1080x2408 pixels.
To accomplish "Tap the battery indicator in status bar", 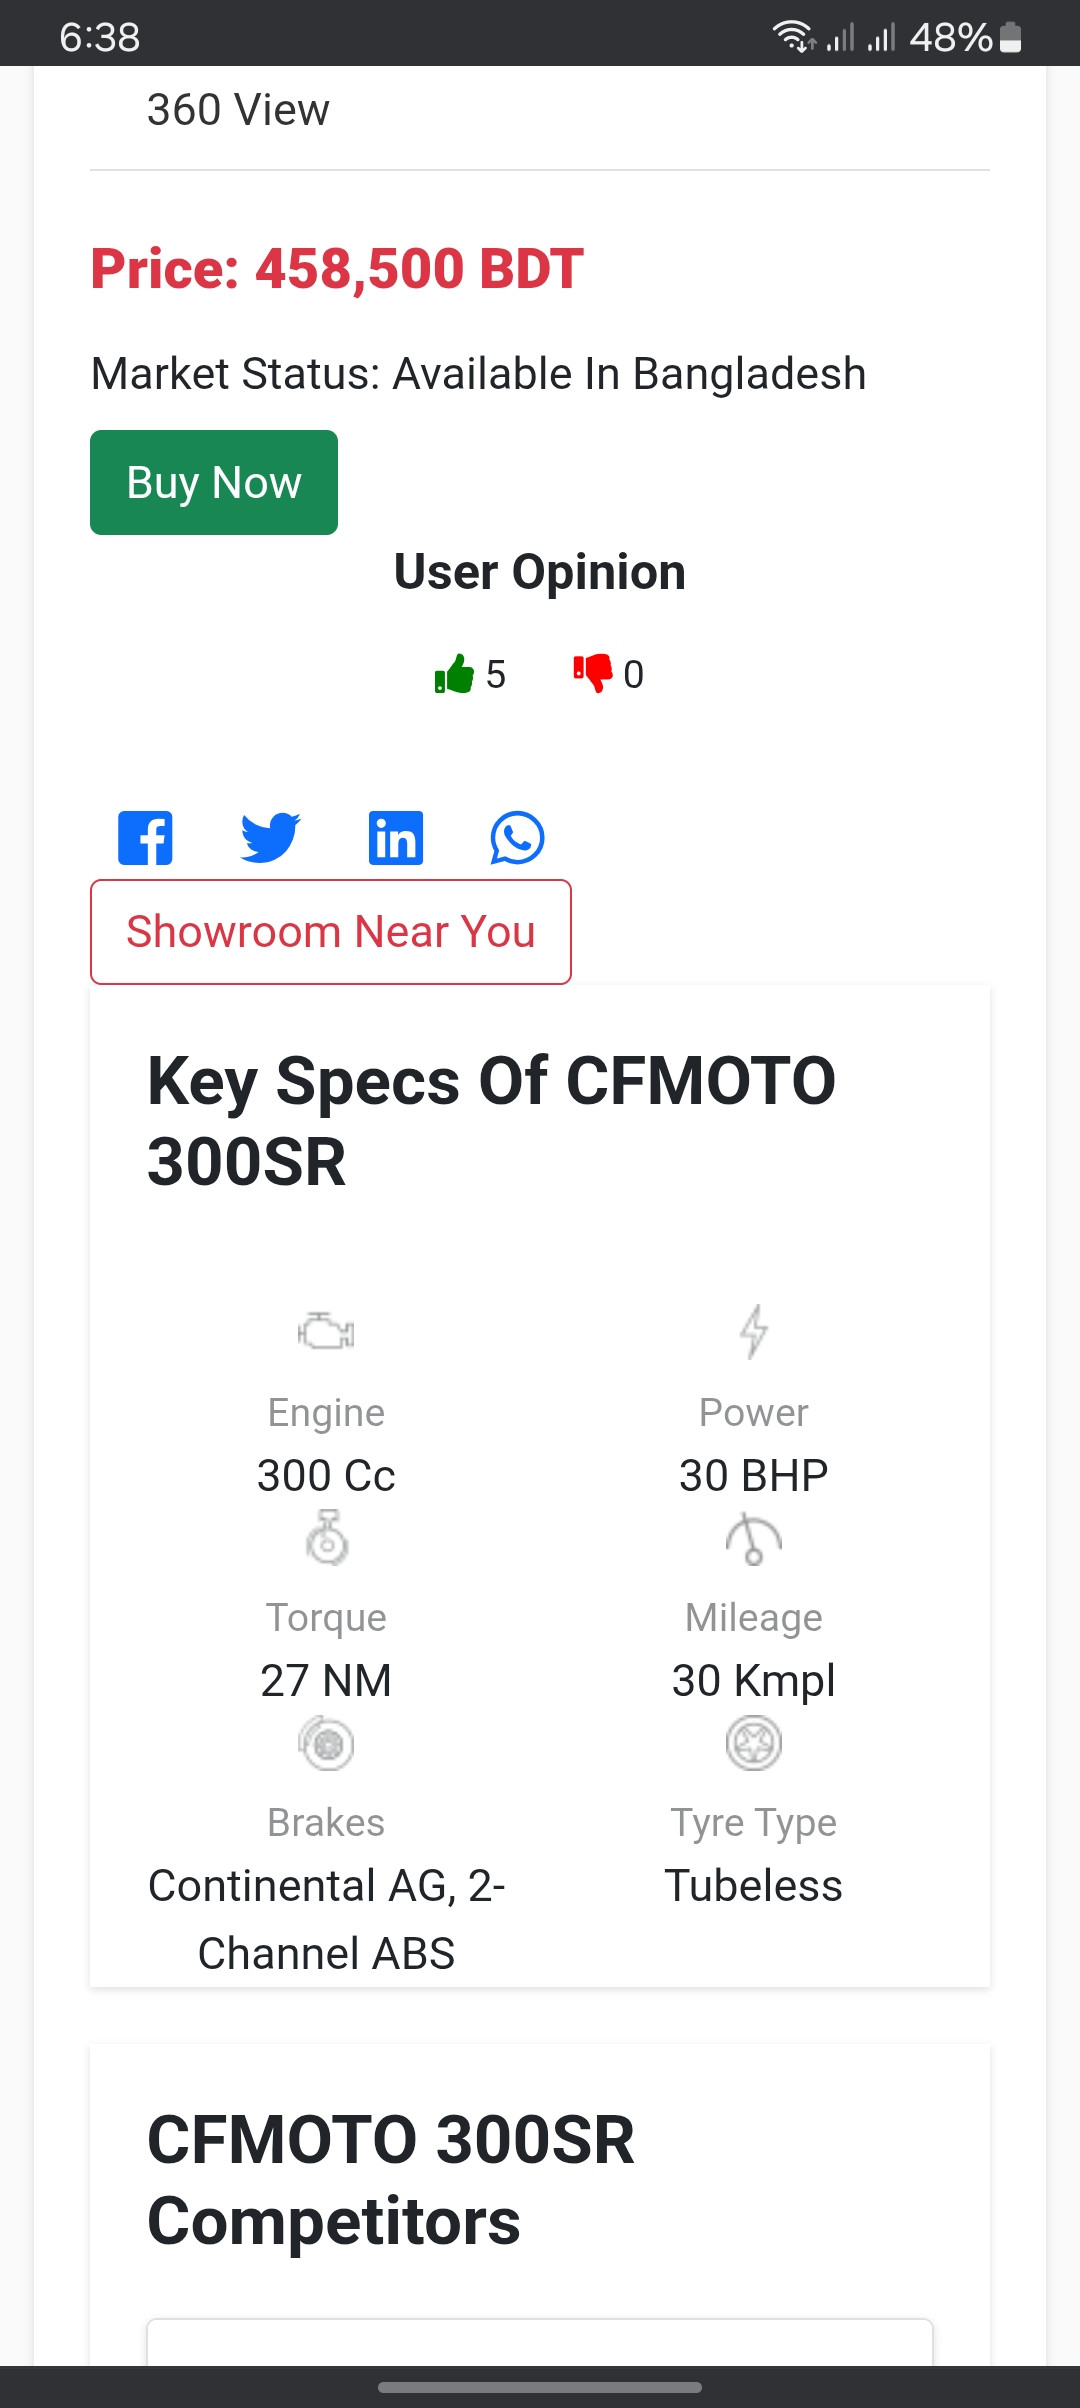I will coord(1010,38).
